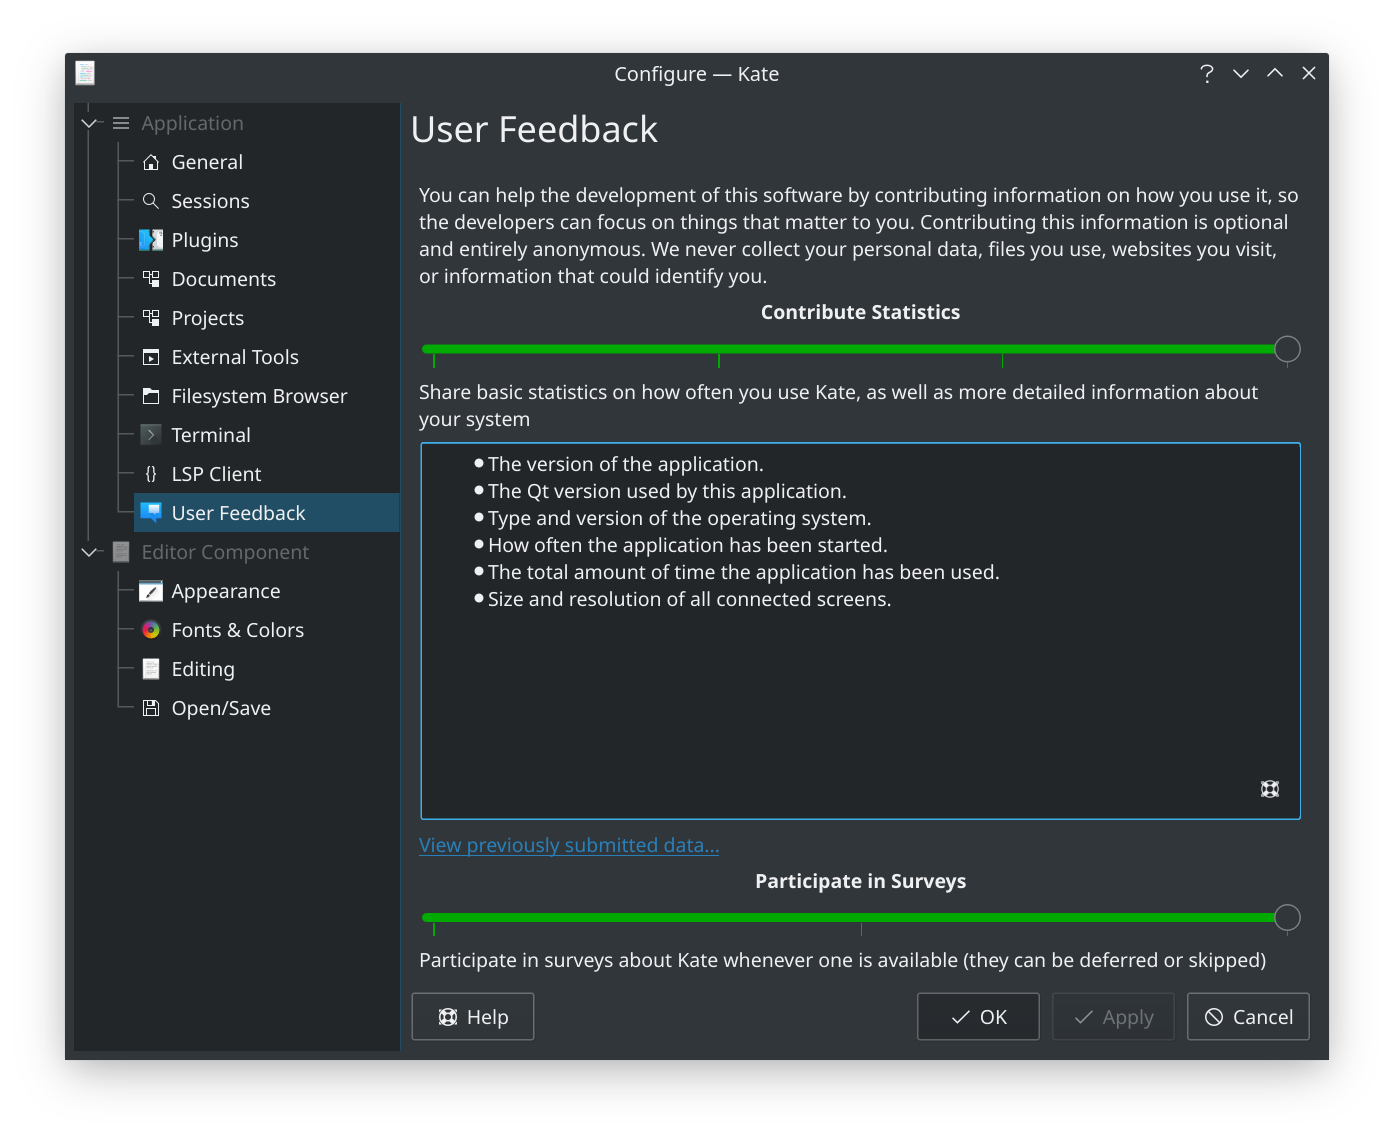Click the Participate in Surveys slider handle

point(1288,917)
